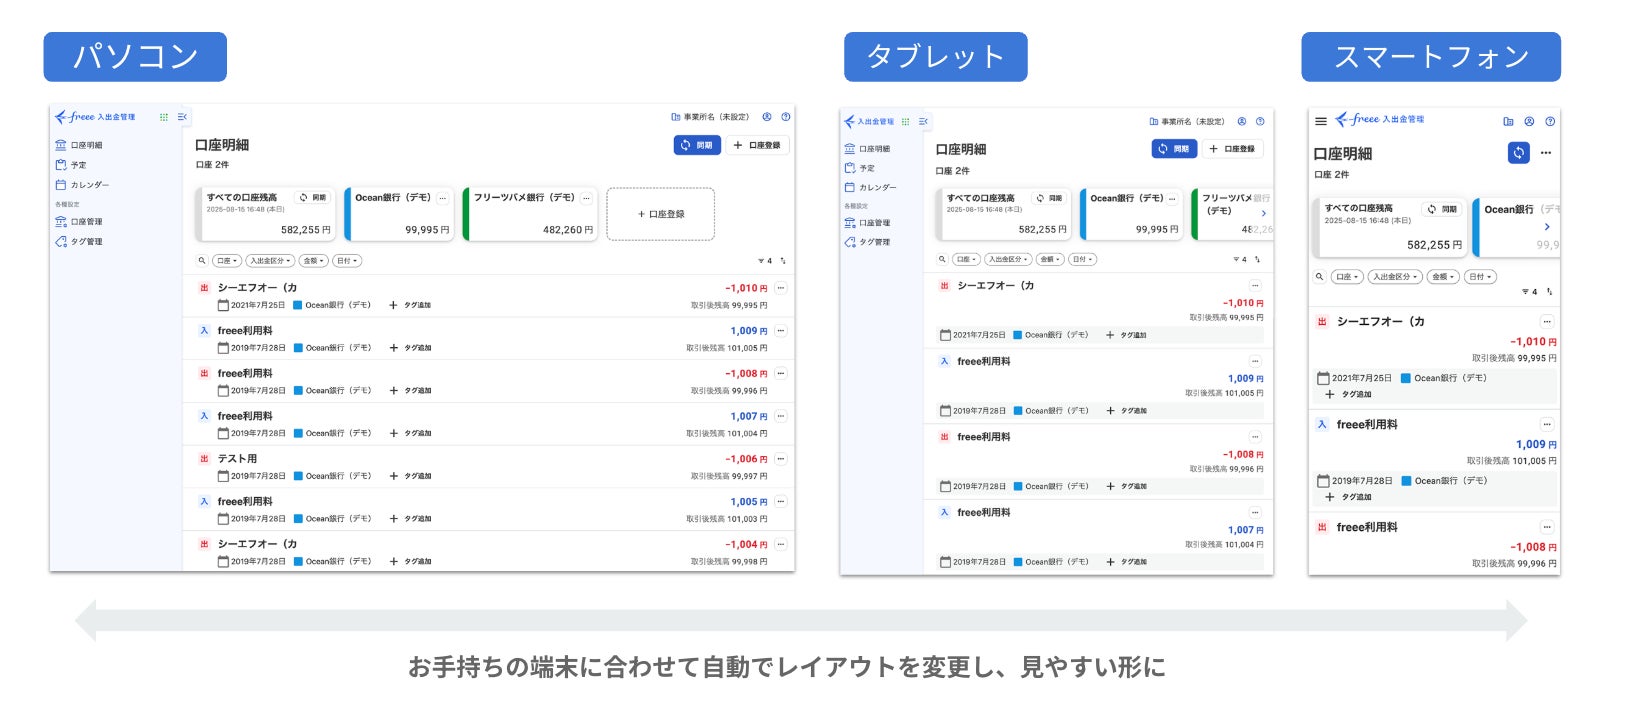Tap search magnifier in smartphone view

point(1320,277)
